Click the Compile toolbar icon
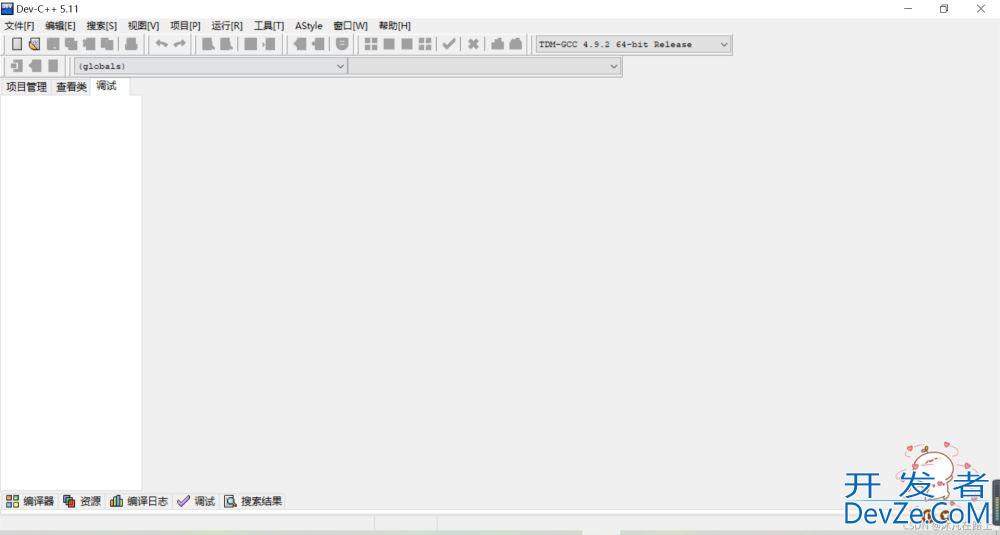This screenshot has width=1000, height=535. pyautogui.click(x=371, y=44)
